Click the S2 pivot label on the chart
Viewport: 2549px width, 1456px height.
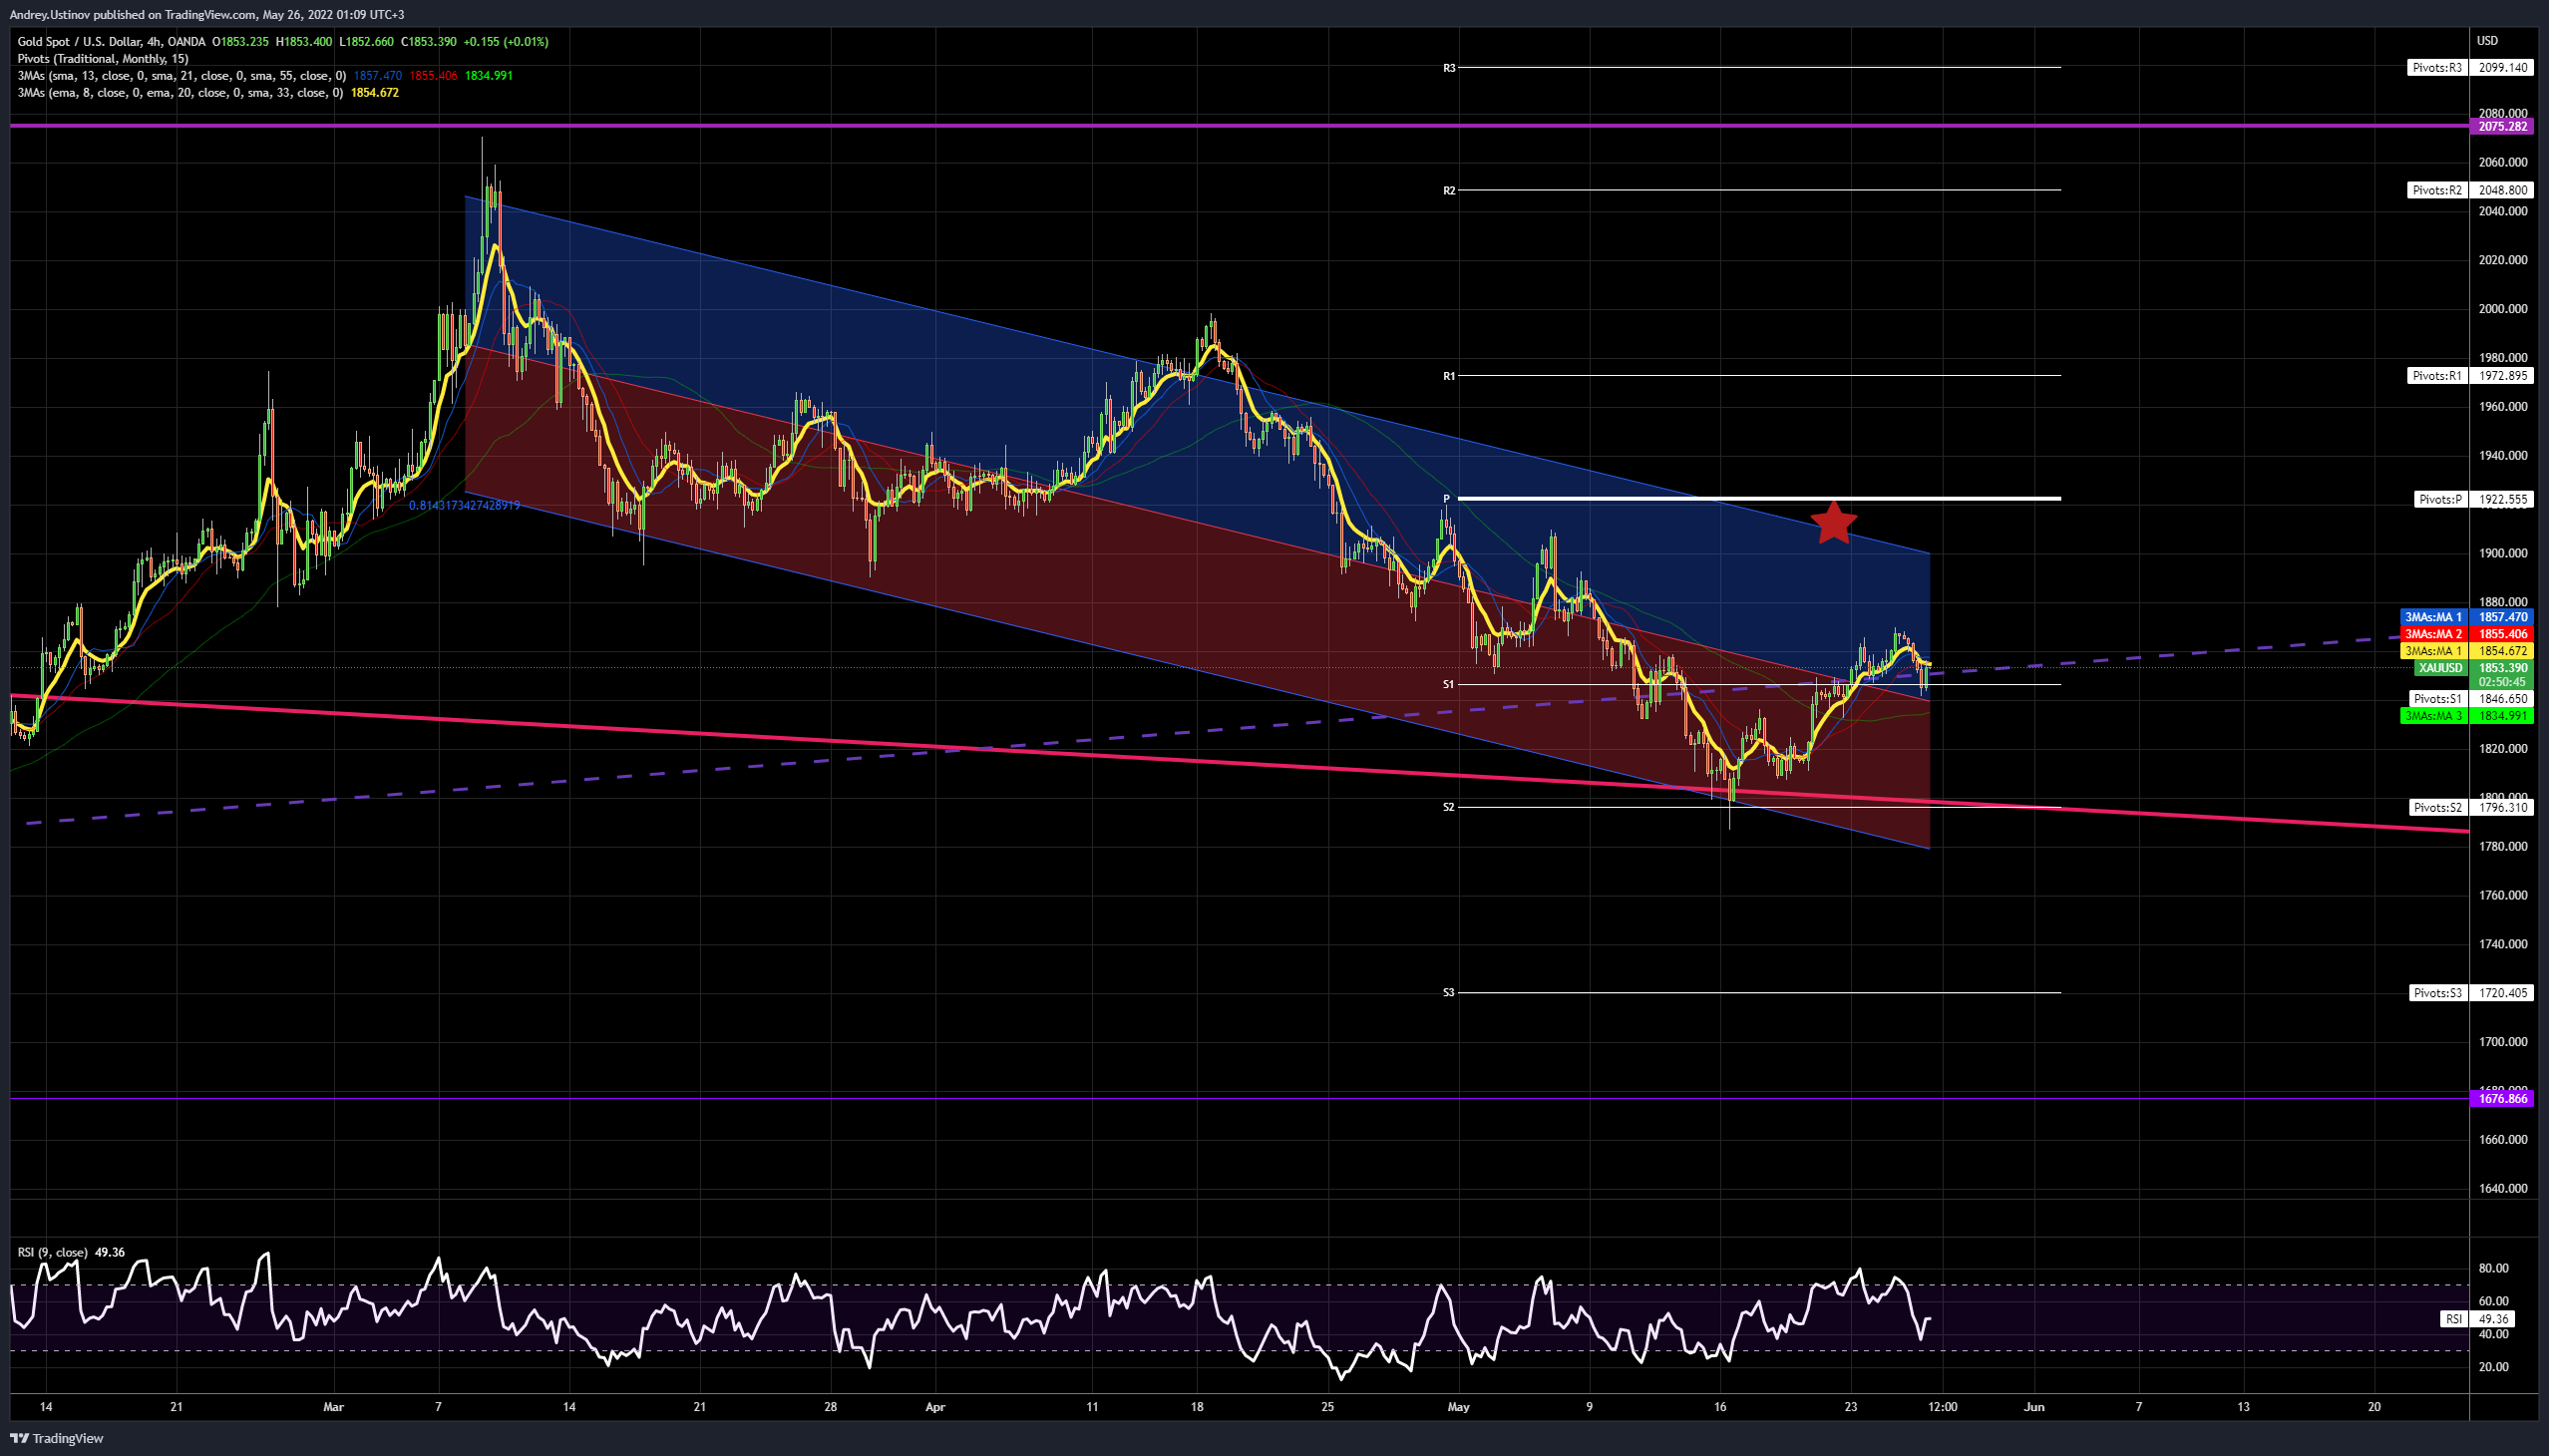(1448, 807)
